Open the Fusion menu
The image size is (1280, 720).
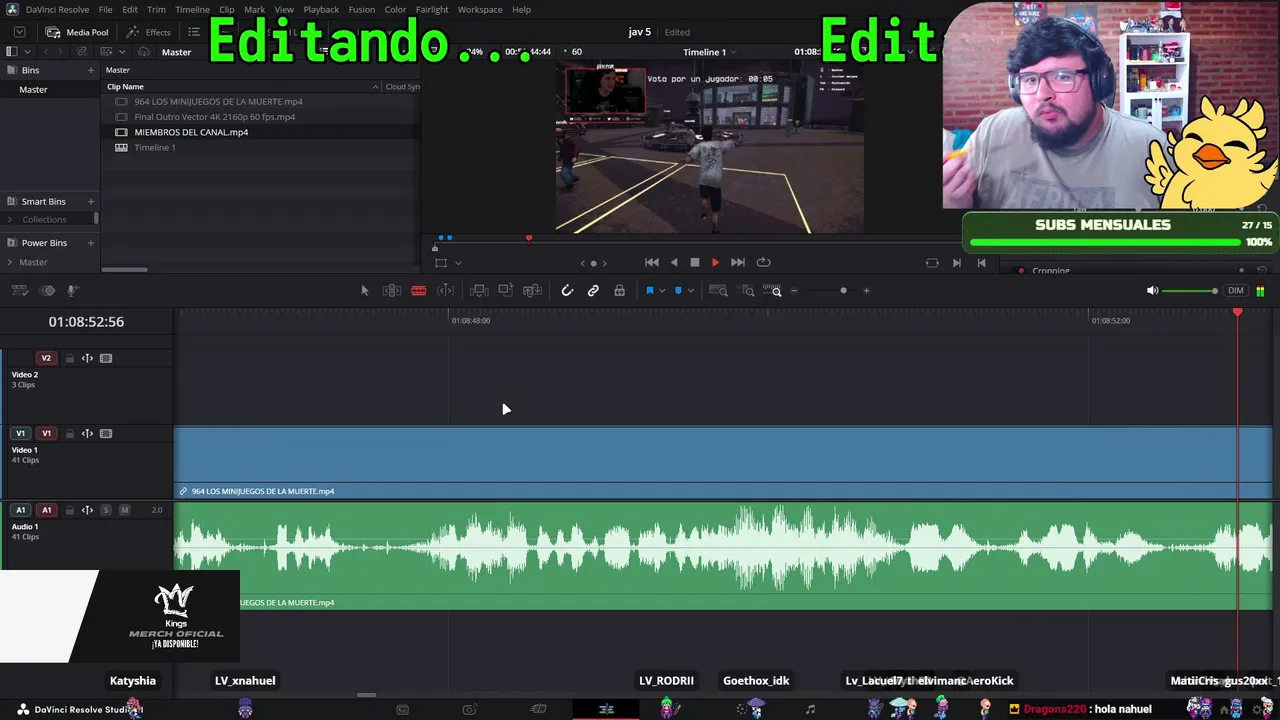pyautogui.click(x=361, y=10)
